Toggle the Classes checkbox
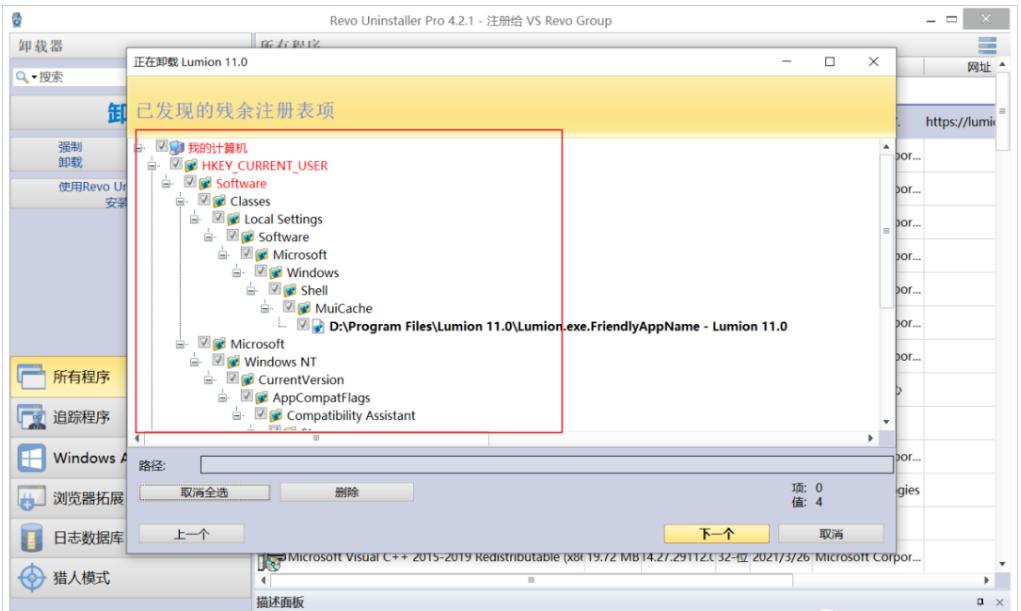Image resolution: width=1021 pixels, height=611 pixels. click(204, 199)
